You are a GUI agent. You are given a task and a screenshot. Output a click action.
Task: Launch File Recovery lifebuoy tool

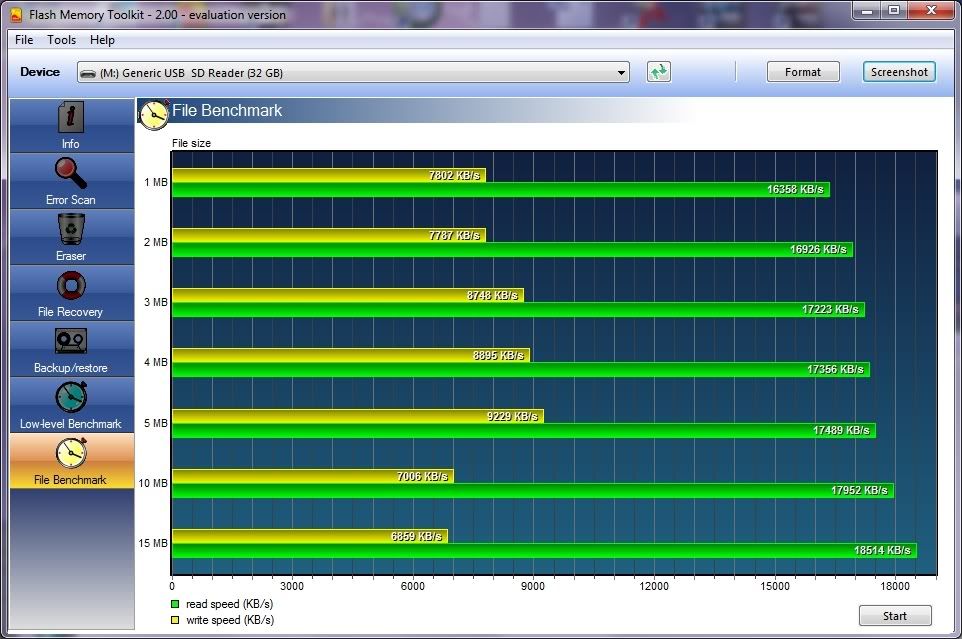coord(70,286)
